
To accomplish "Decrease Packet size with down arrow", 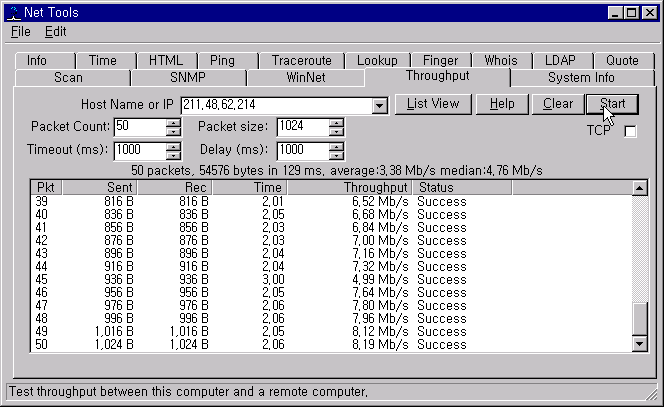I will (336, 131).
